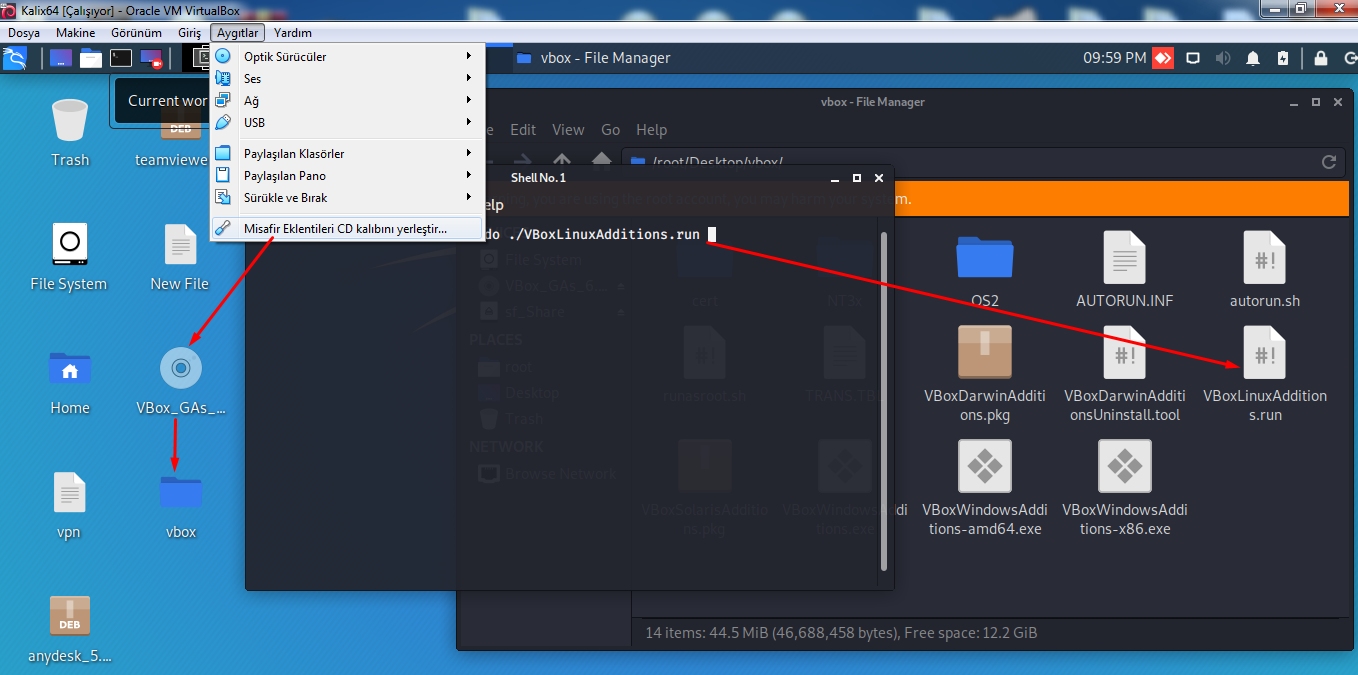The height and width of the screenshot is (675, 1358).
Task: Click the Shell No.1 terminal scrollbar
Action: click(883, 401)
